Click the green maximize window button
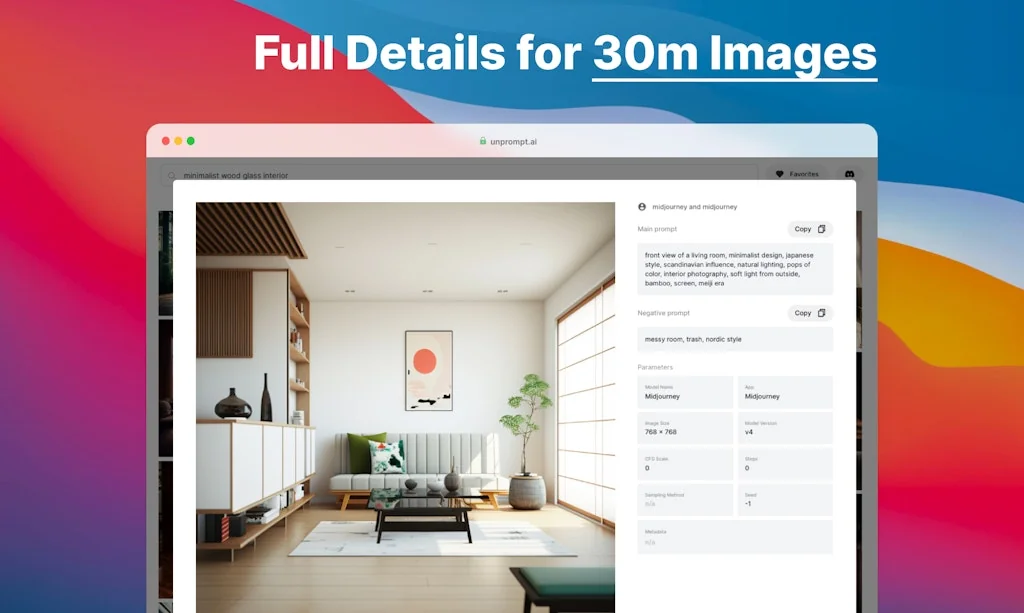This screenshot has height=613, width=1024. click(191, 141)
